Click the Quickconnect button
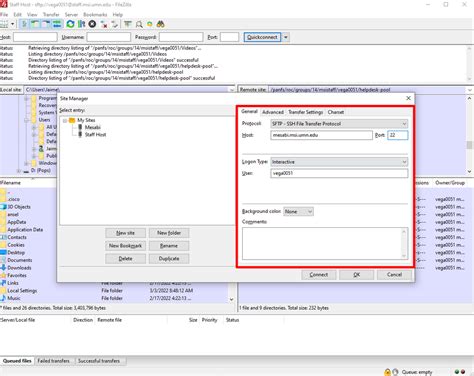474x376 pixels. point(262,37)
